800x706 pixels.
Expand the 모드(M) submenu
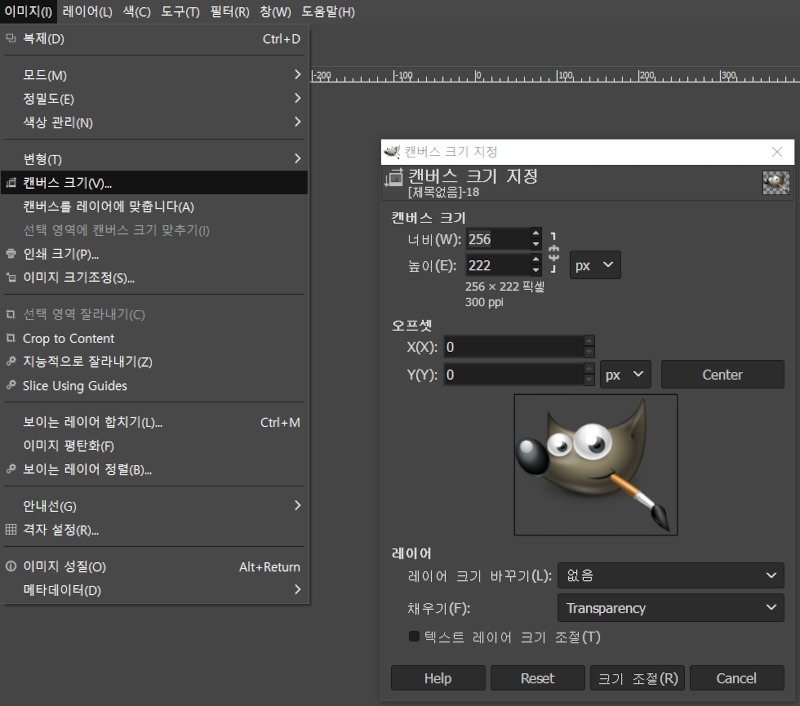pyautogui.click(x=154, y=75)
